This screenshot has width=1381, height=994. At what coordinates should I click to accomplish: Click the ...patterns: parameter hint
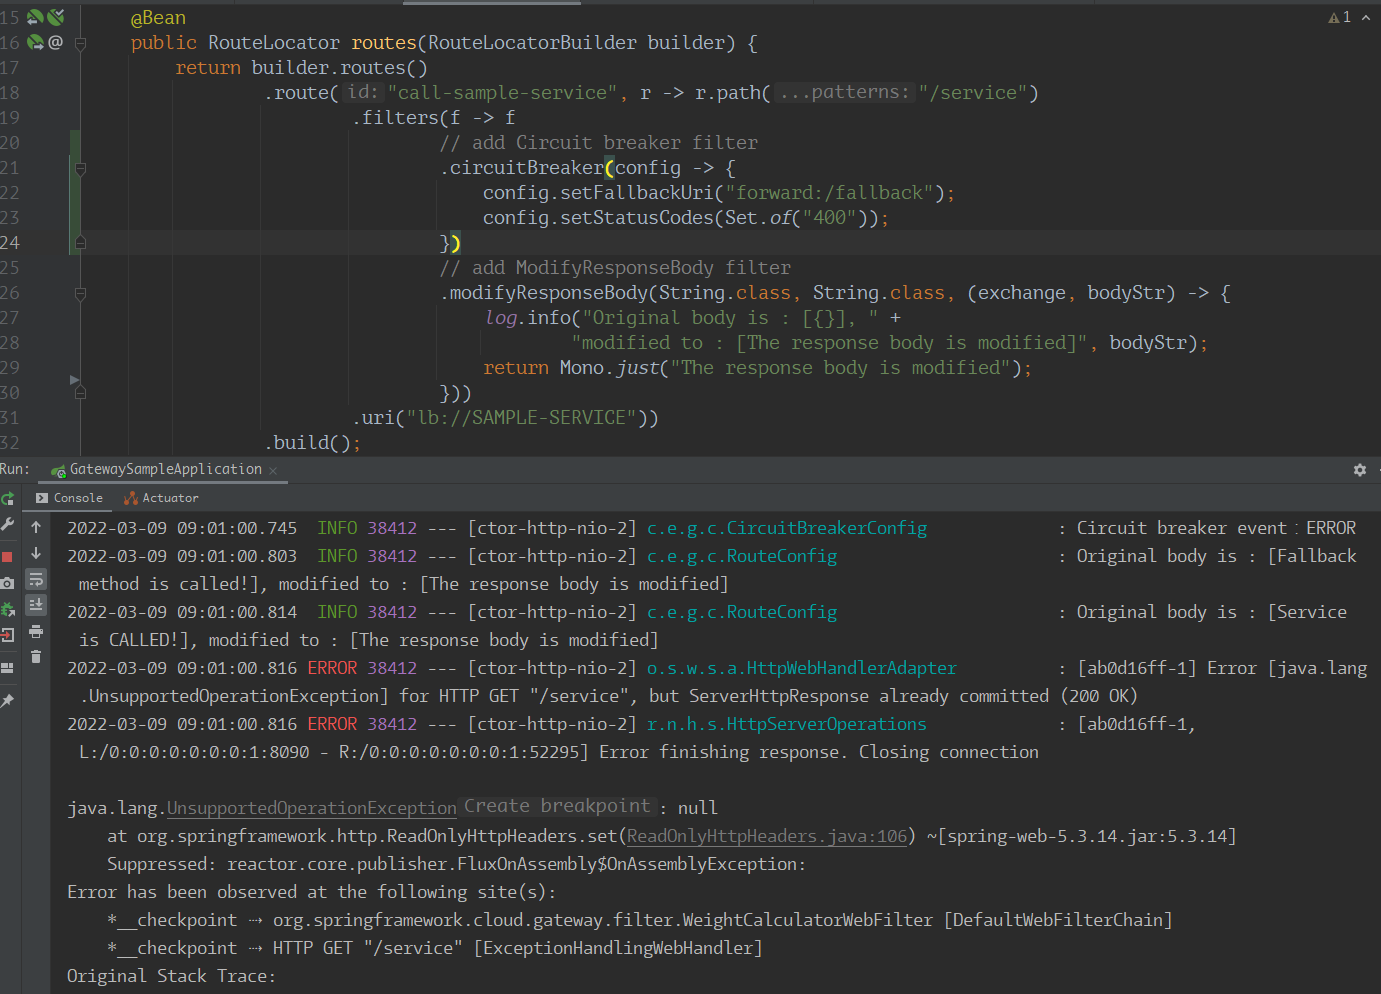[844, 92]
